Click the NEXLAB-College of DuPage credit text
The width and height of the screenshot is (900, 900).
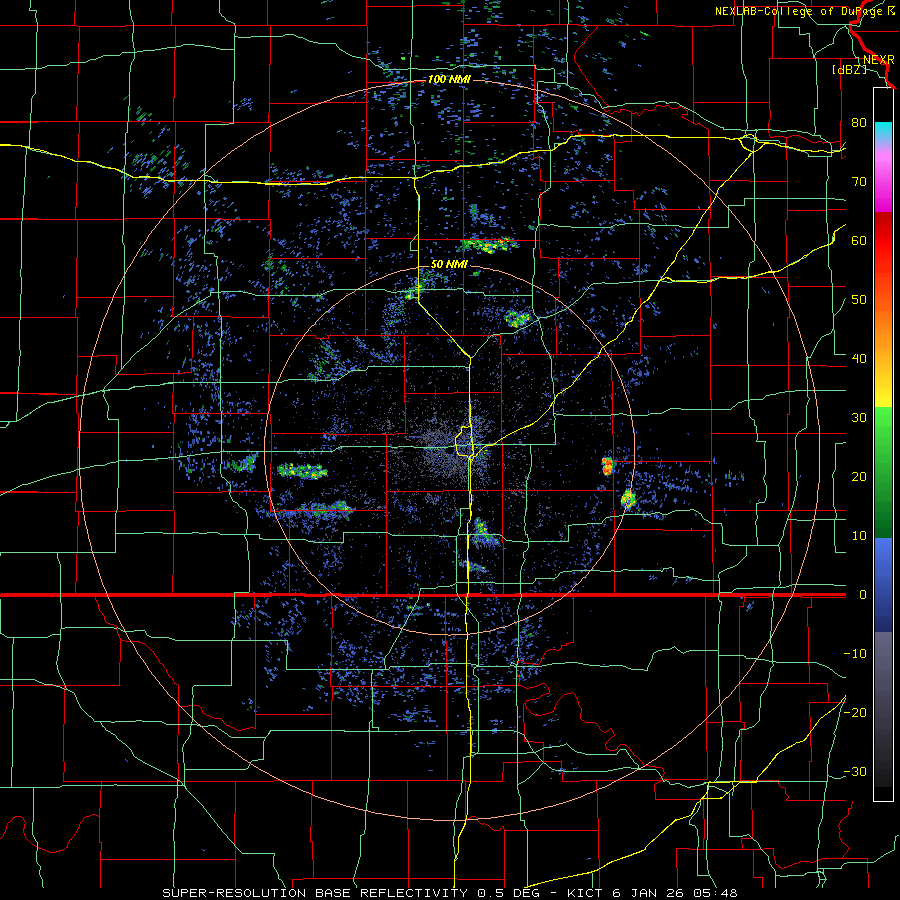(799, 11)
